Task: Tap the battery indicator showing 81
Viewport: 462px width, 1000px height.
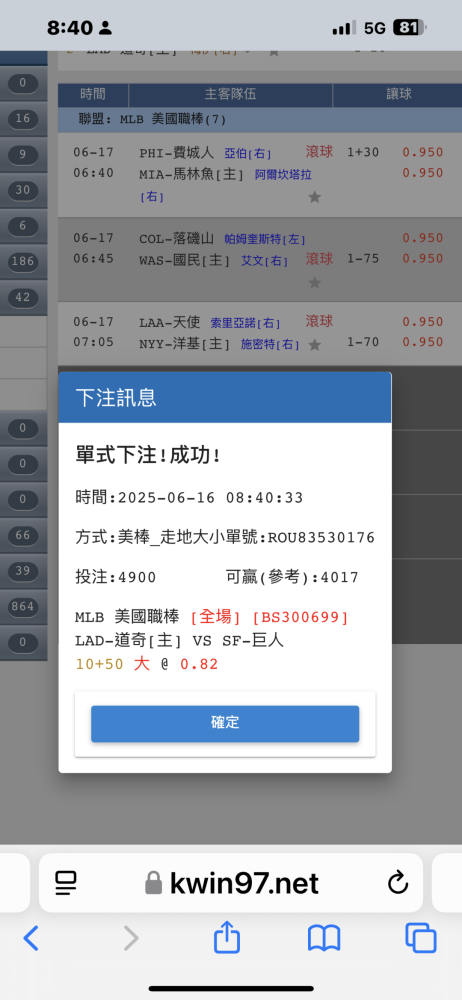Action: click(410, 27)
